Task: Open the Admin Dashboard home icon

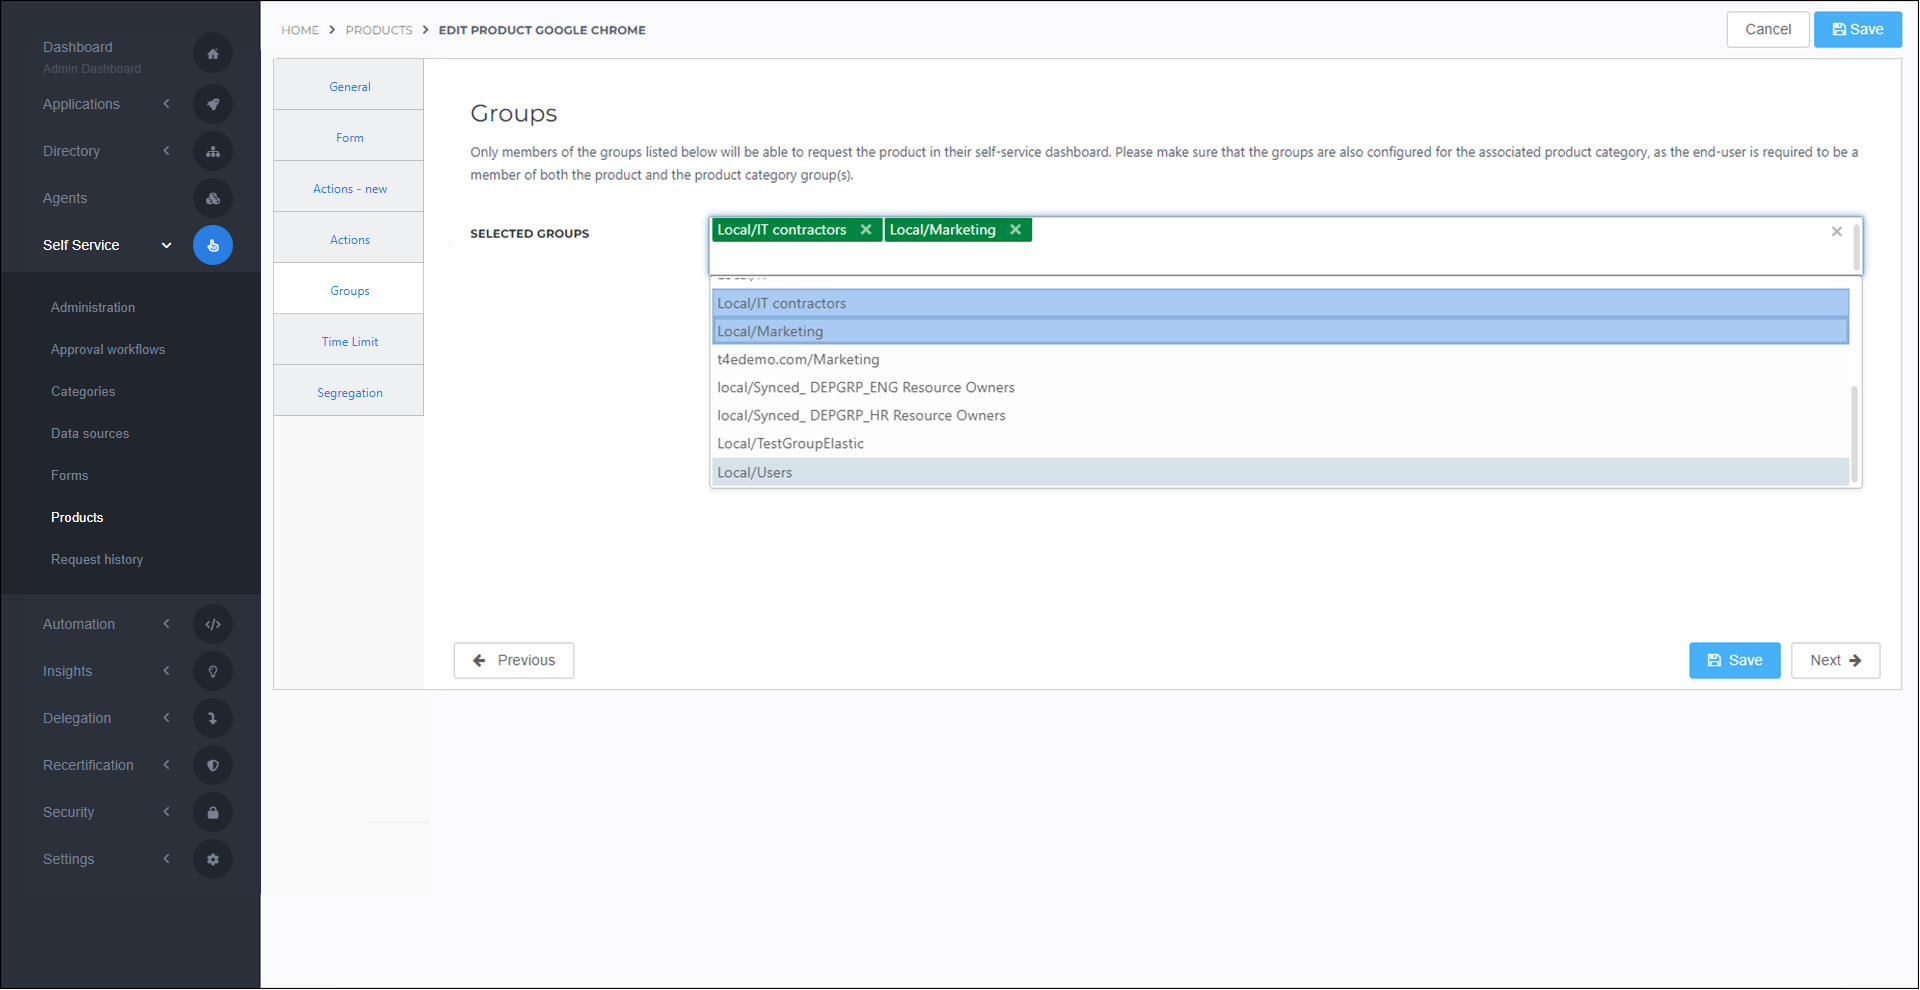Action: click(213, 53)
